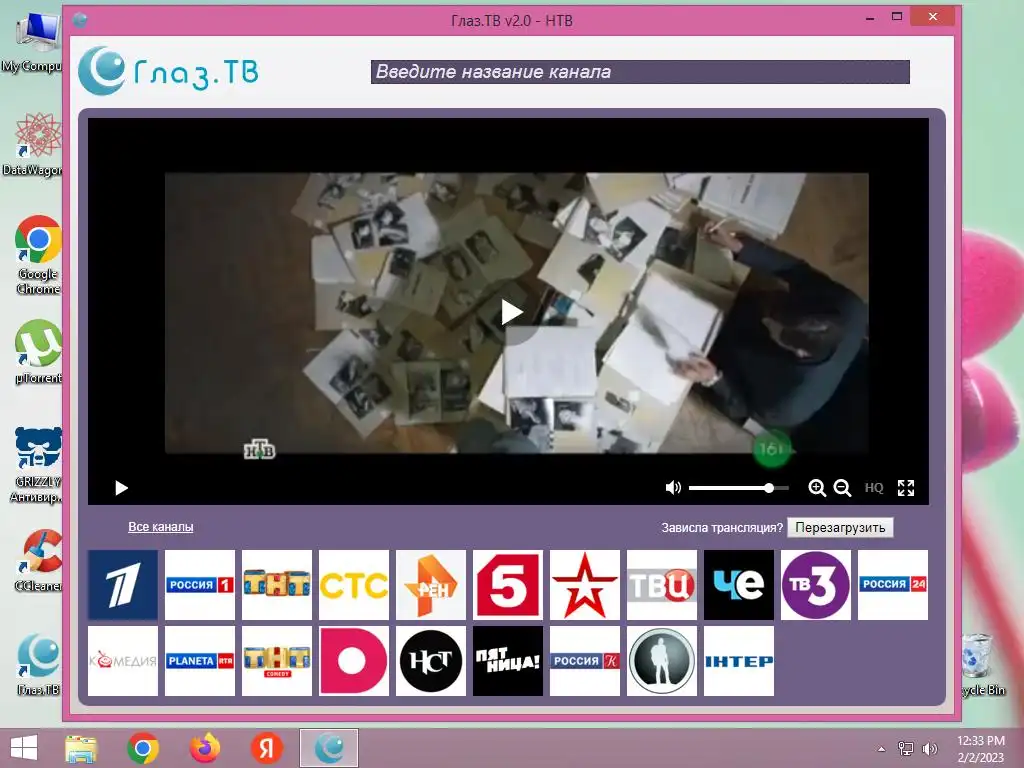Open Google Chrome desktop shortcut

pyautogui.click(x=38, y=255)
